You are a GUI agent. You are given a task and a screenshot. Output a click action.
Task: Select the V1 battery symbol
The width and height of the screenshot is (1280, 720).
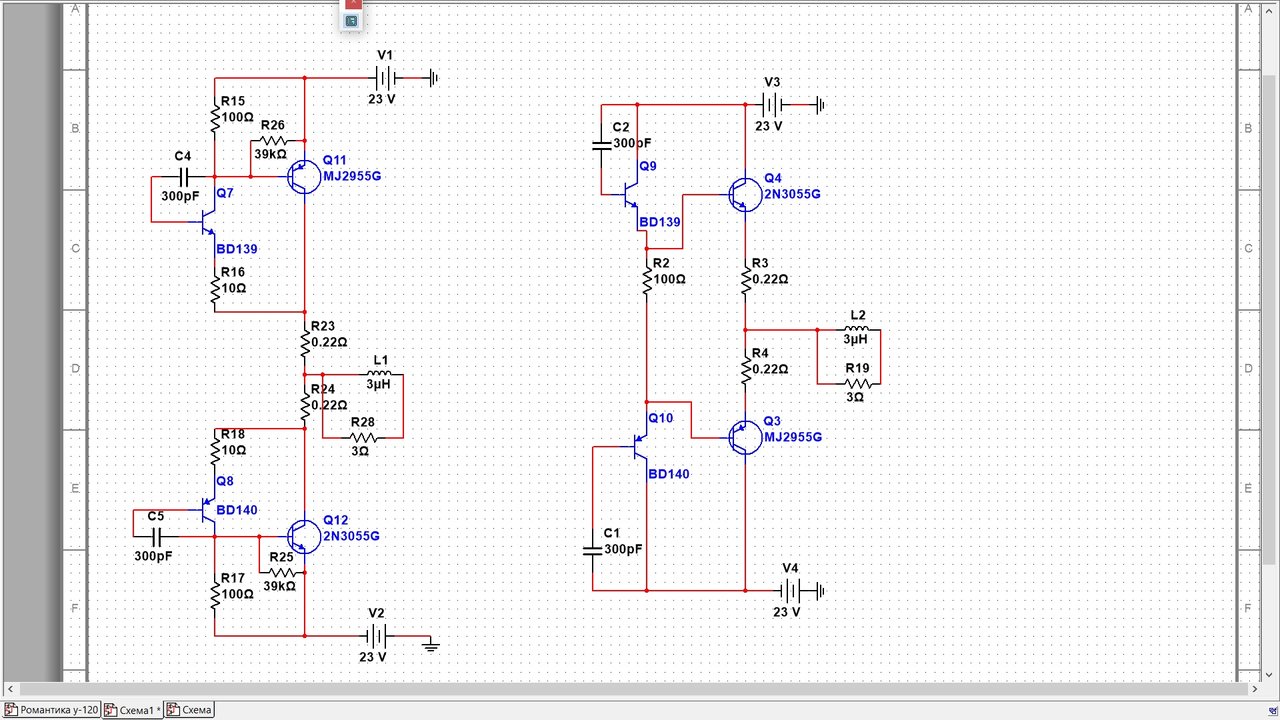(384, 77)
